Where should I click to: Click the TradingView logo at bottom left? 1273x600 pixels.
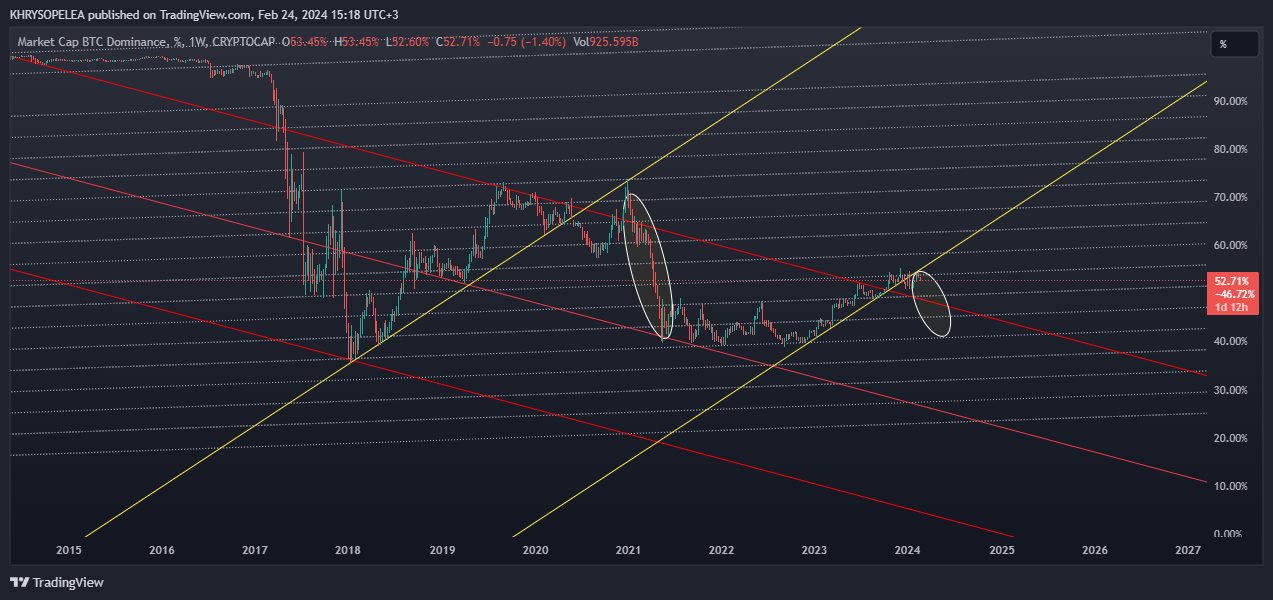pyautogui.click(x=57, y=582)
